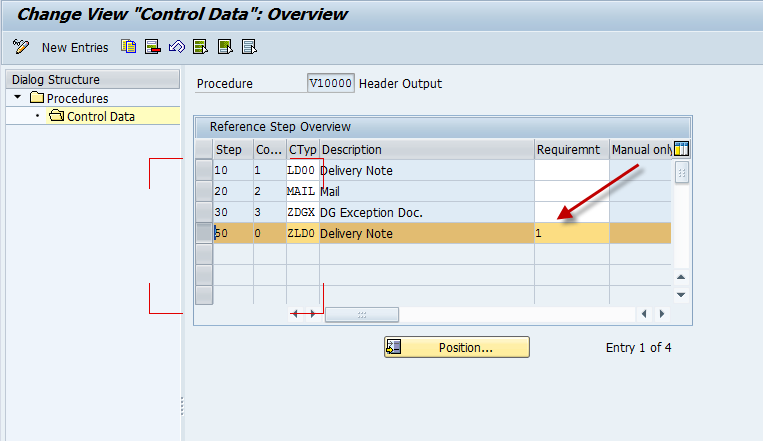Click the Select Block toolbar icon
The image size is (763, 441).
tap(225, 47)
